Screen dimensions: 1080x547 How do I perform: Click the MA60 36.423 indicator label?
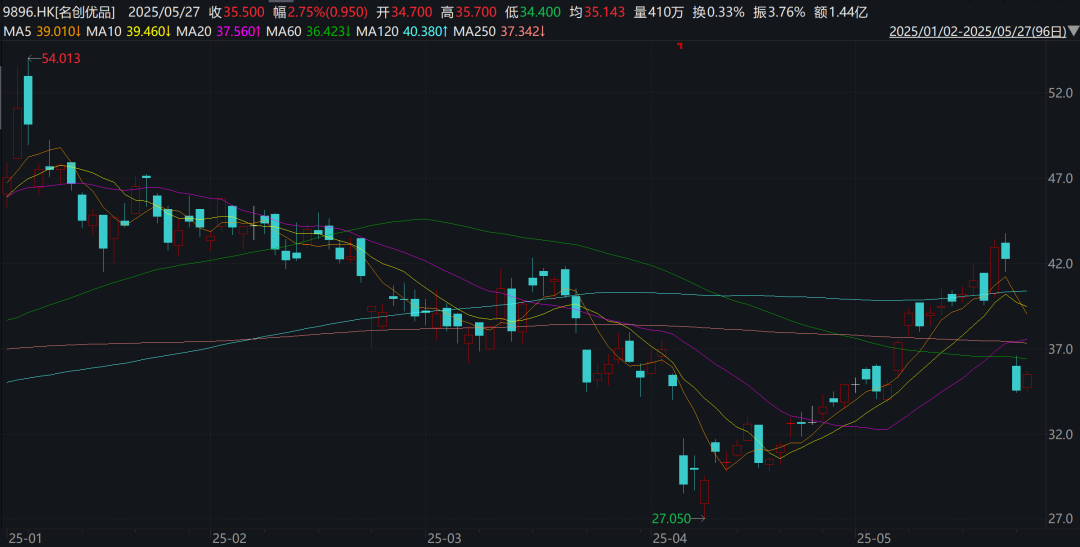tap(309, 31)
